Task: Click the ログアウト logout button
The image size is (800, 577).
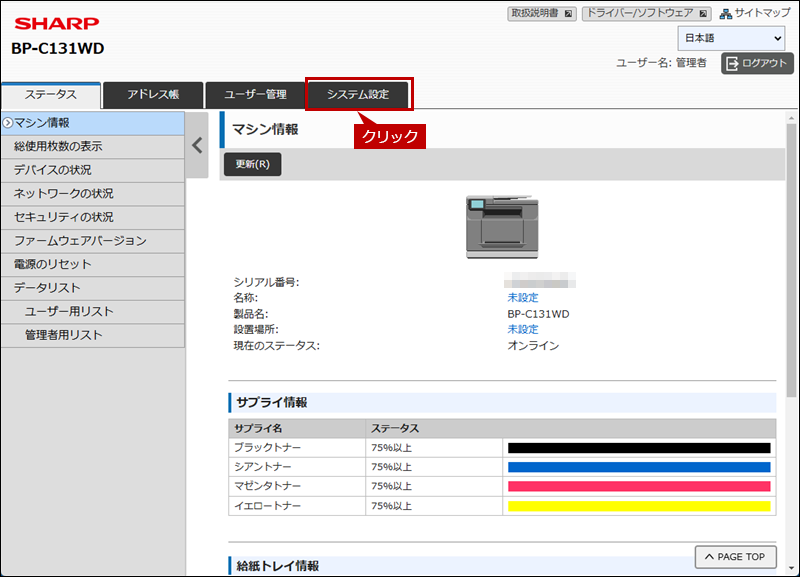Action: (757, 63)
